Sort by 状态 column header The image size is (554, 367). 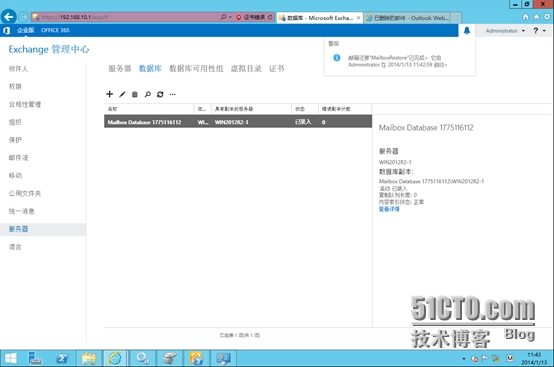point(305,109)
